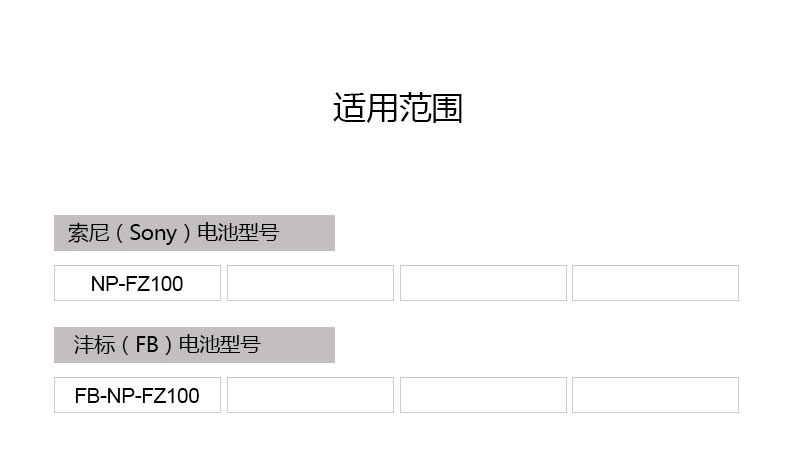Click the third cell in Sony row
This screenshot has height=469, width=790.
pyautogui.click(x=483, y=283)
